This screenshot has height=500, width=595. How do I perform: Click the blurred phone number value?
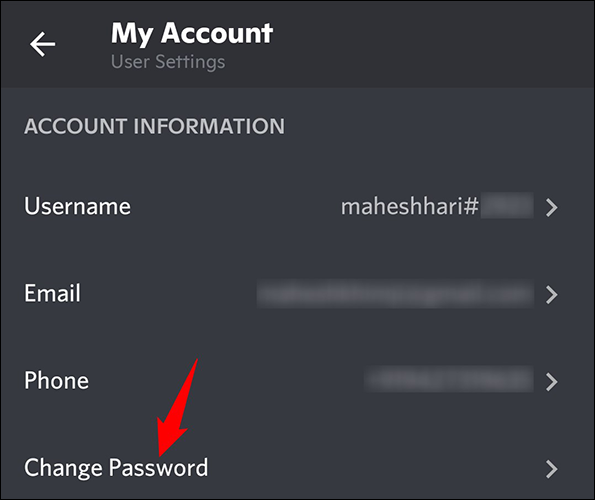click(x=449, y=379)
